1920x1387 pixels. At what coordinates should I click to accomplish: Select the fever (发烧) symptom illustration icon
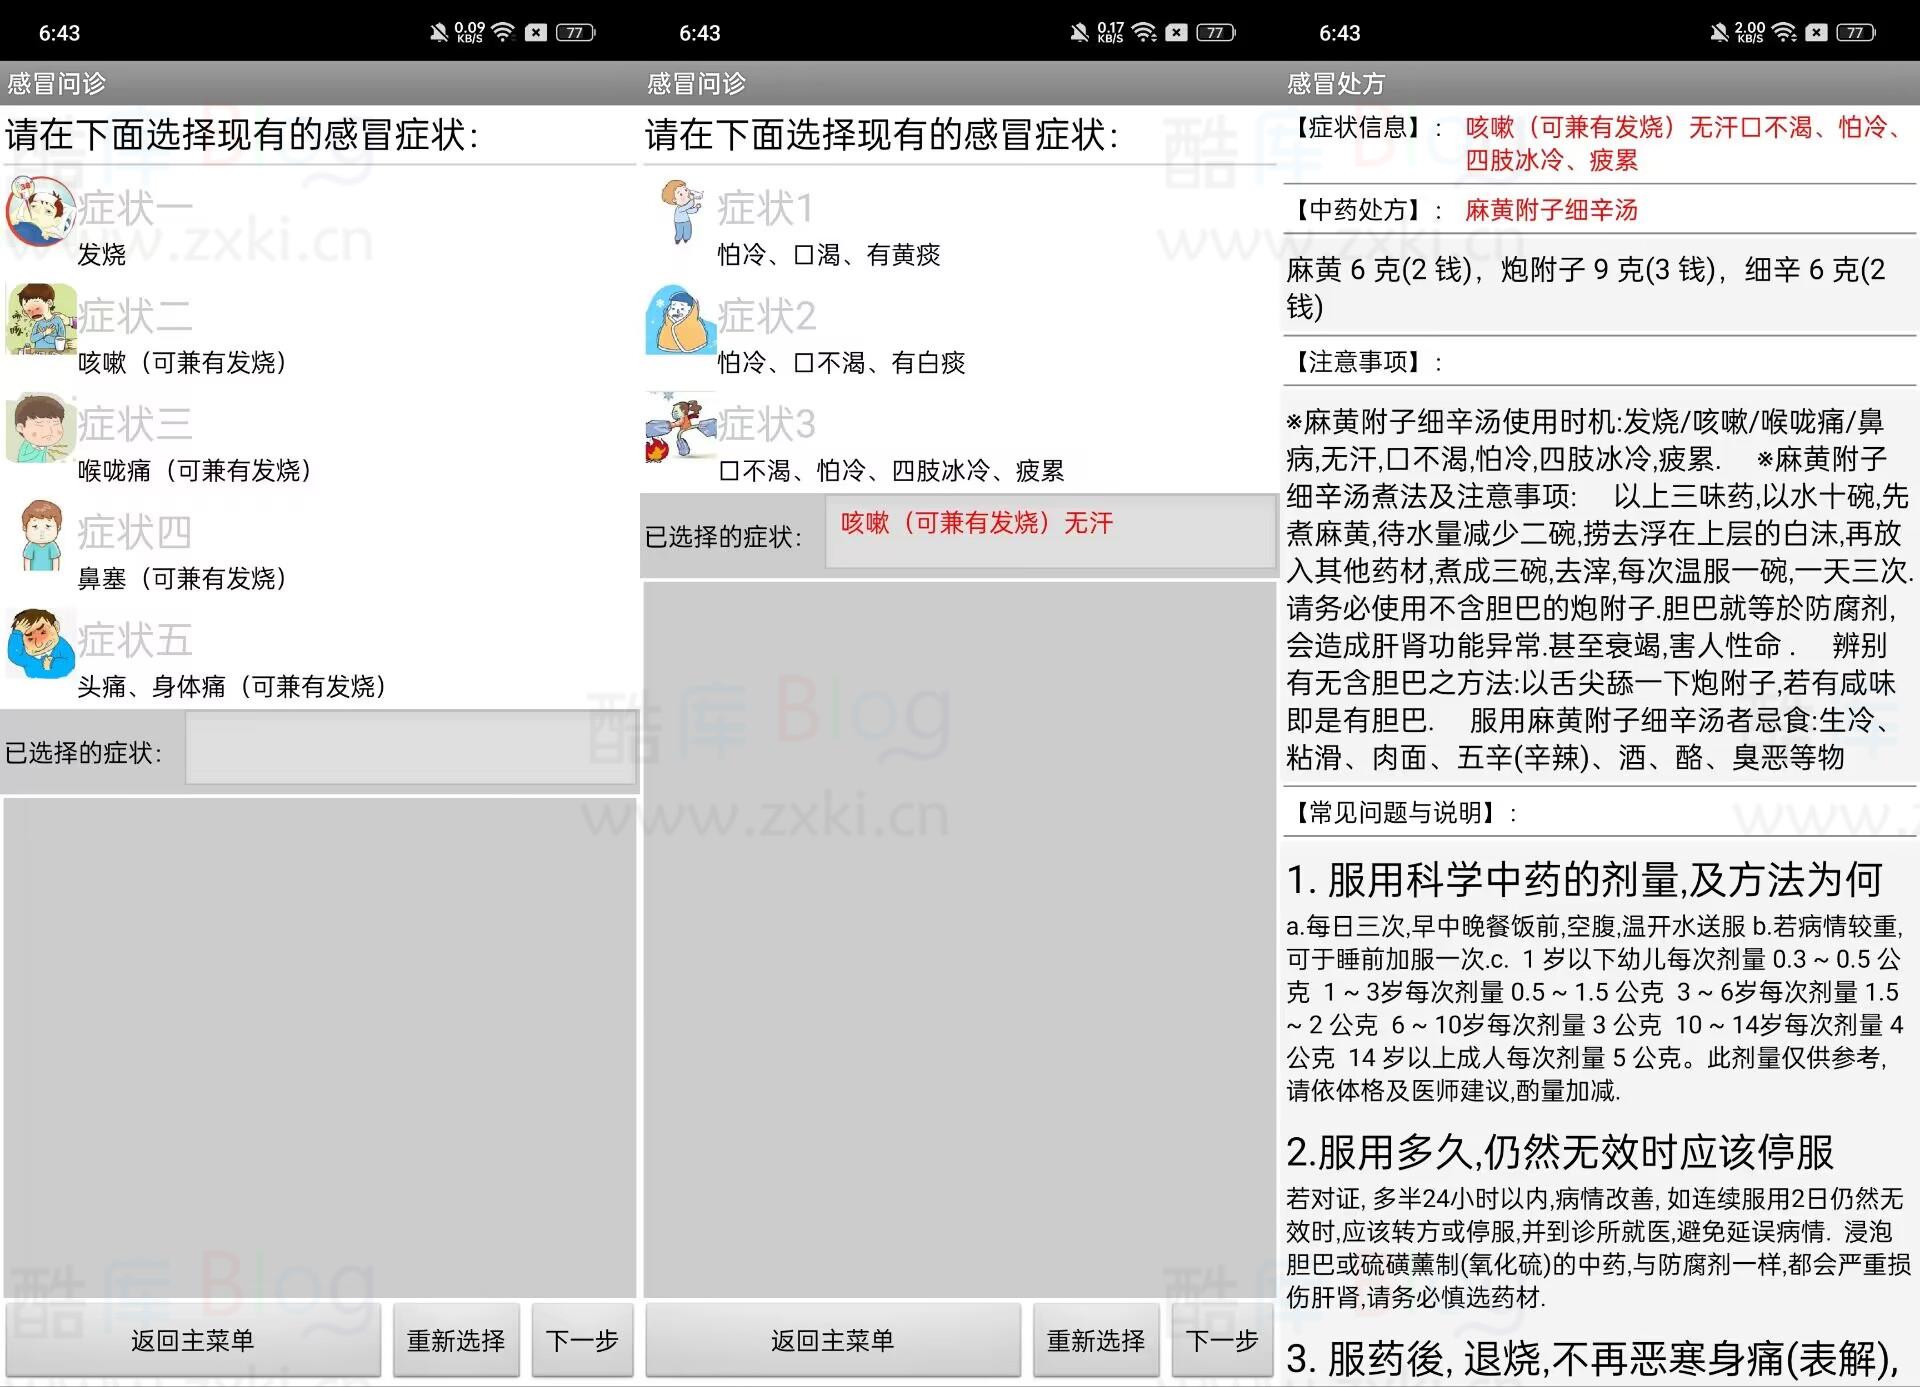pos(40,212)
